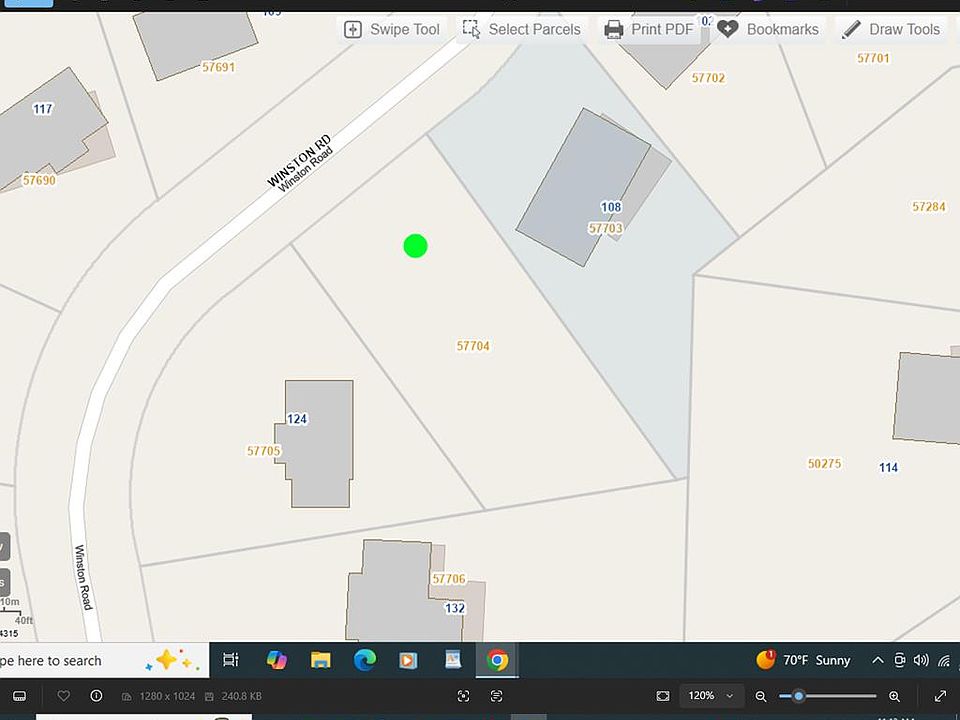Click the zoom in magnifier icon
The width and height of the screenshot is (960, 720).
(894, 696)
